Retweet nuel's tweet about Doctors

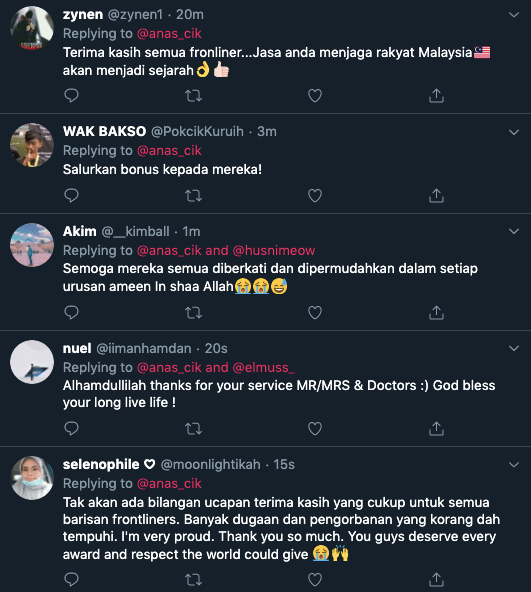pos(193,429)
